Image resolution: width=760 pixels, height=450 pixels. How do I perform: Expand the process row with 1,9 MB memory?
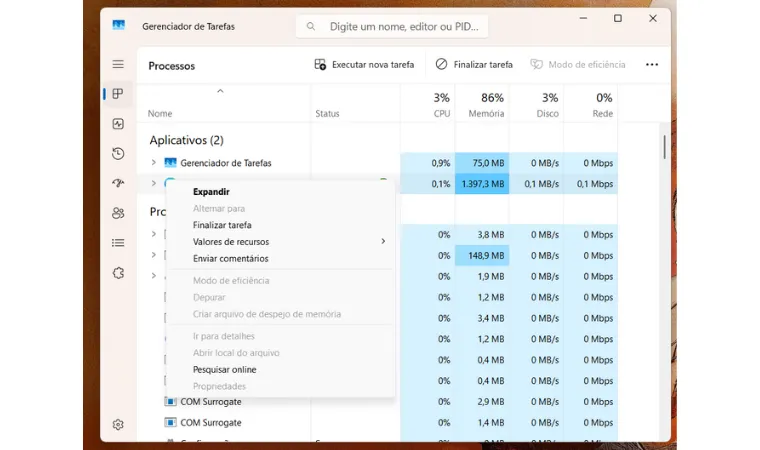154,276
